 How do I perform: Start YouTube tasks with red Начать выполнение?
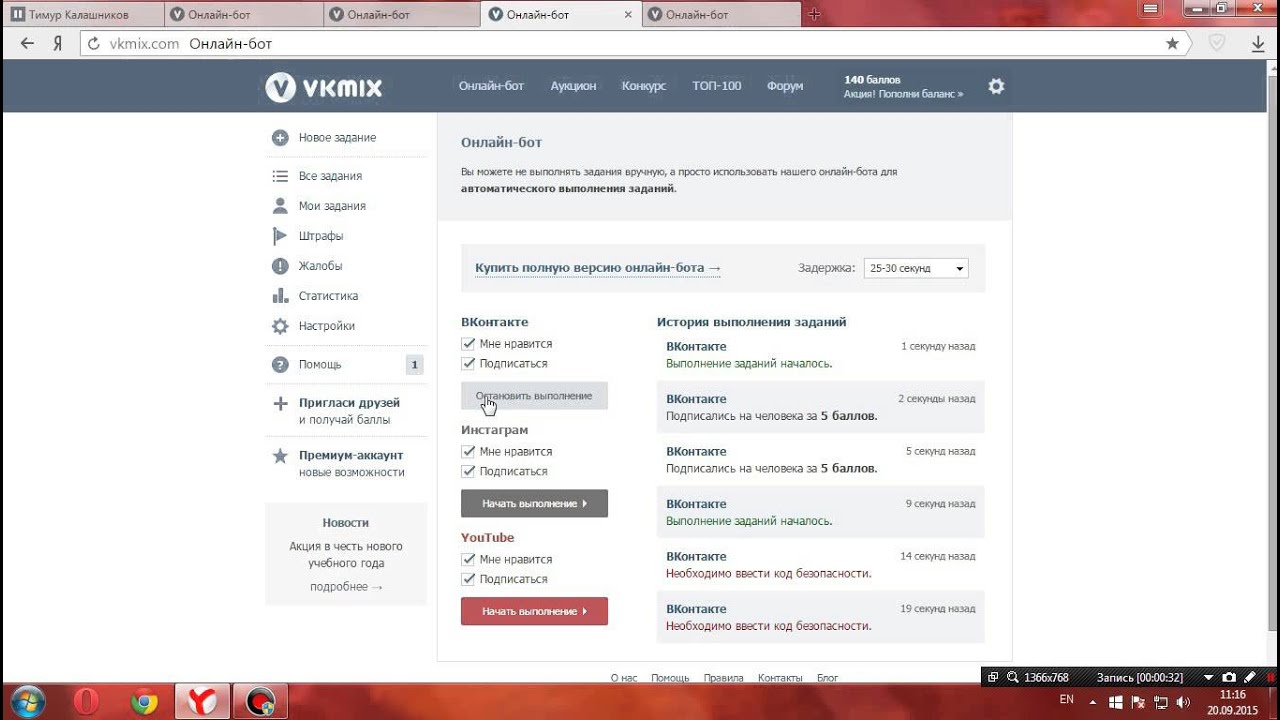tap(534, 611)
